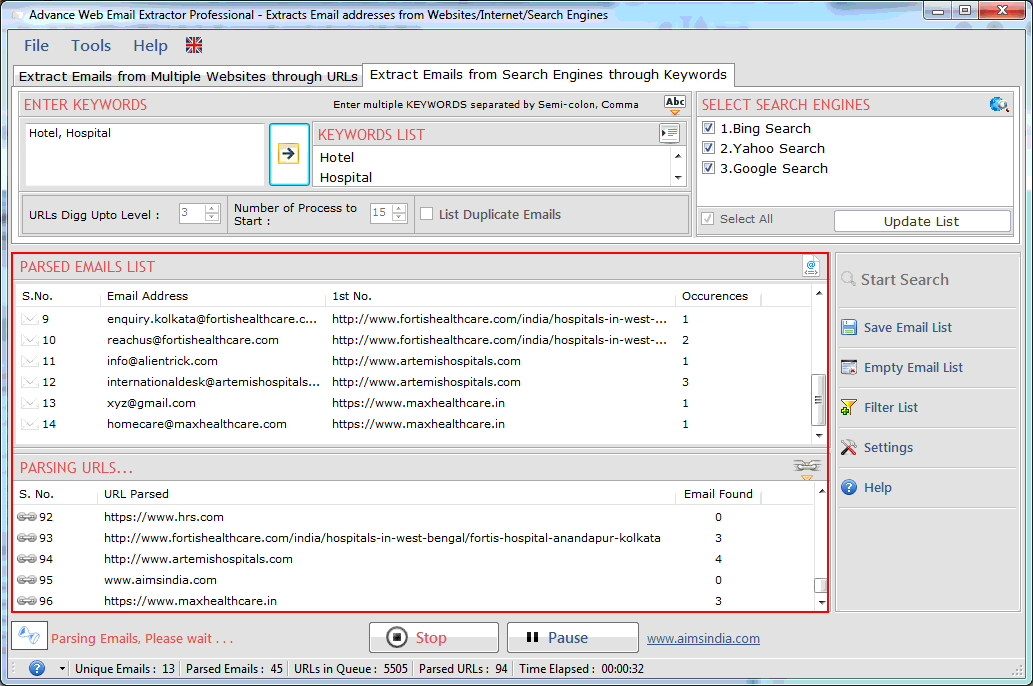Click the Parsing URLs scrollbar thumb
The width and height of the screenshot is (1033, 686).
(820, 586)
